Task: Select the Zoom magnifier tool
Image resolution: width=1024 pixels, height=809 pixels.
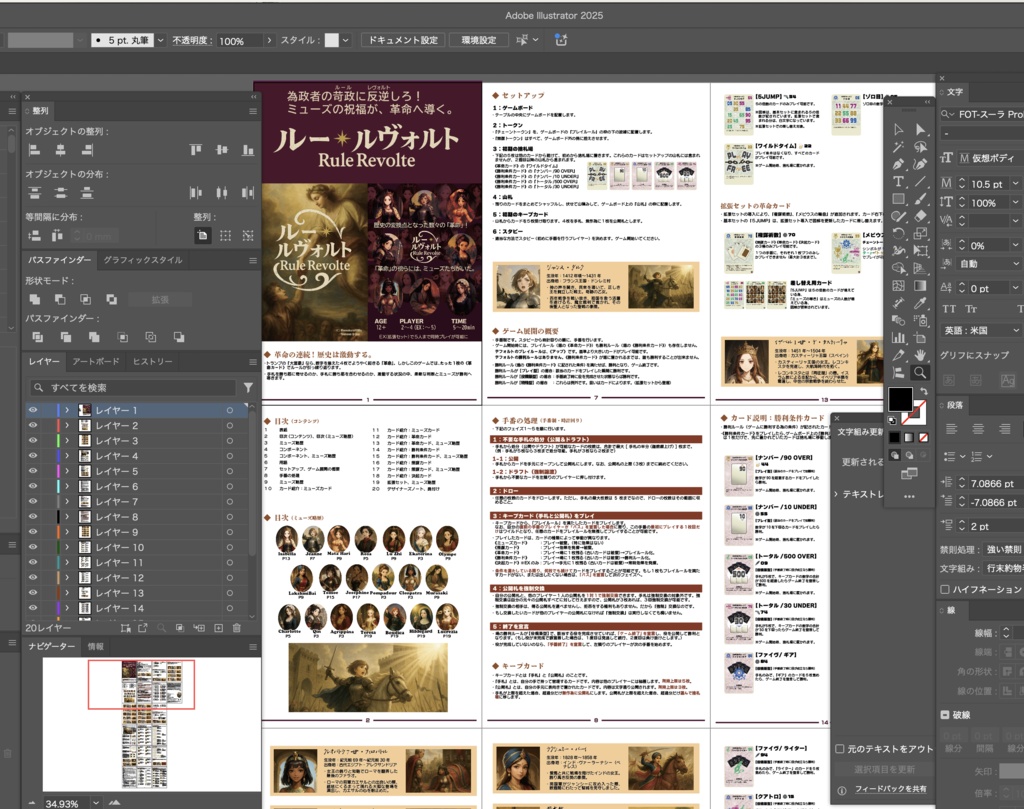Action: [x=920, y=372]
